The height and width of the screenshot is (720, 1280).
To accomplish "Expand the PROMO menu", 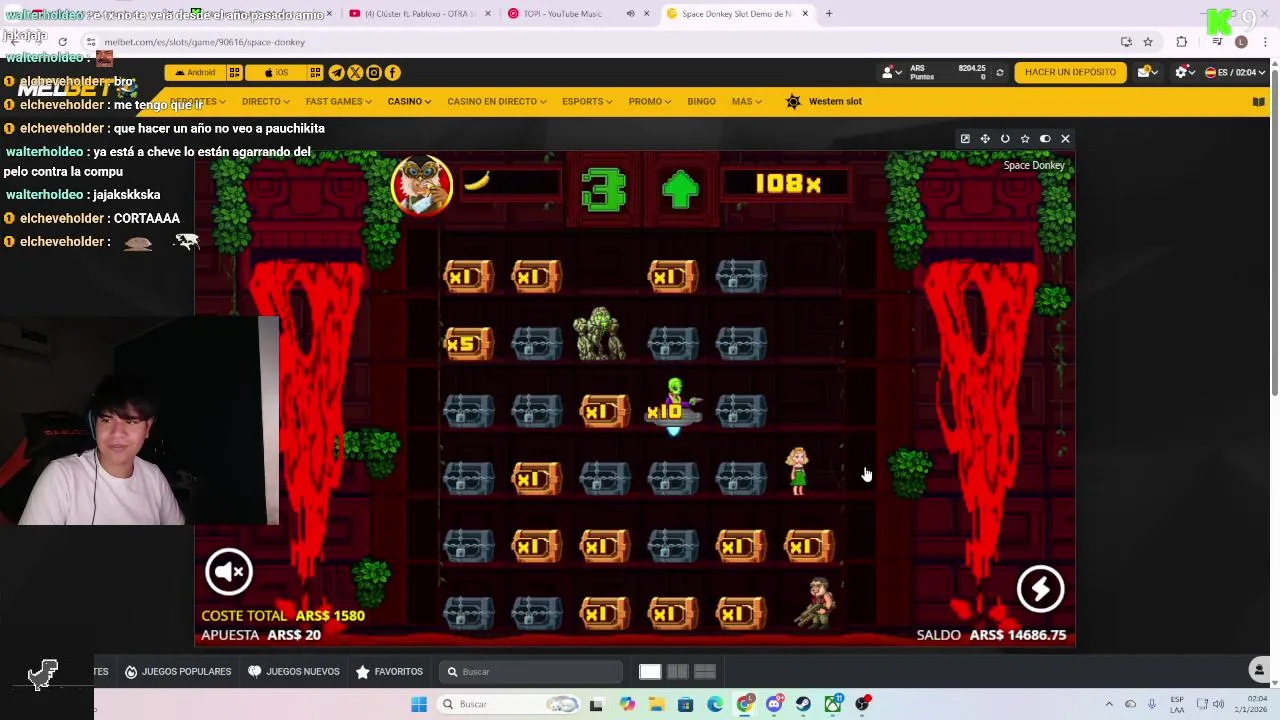I will [x=650, y=101].
